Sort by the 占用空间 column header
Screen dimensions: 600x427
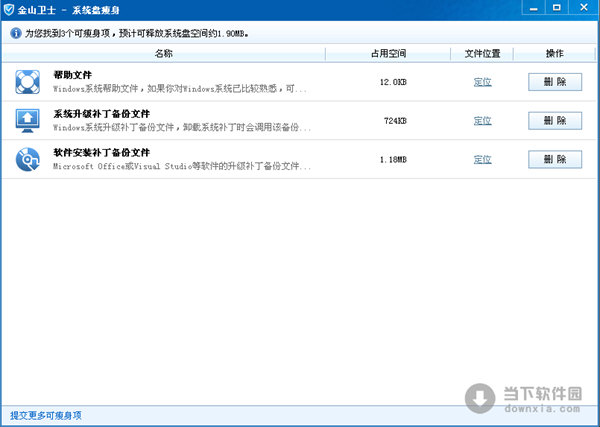point(387,53)
